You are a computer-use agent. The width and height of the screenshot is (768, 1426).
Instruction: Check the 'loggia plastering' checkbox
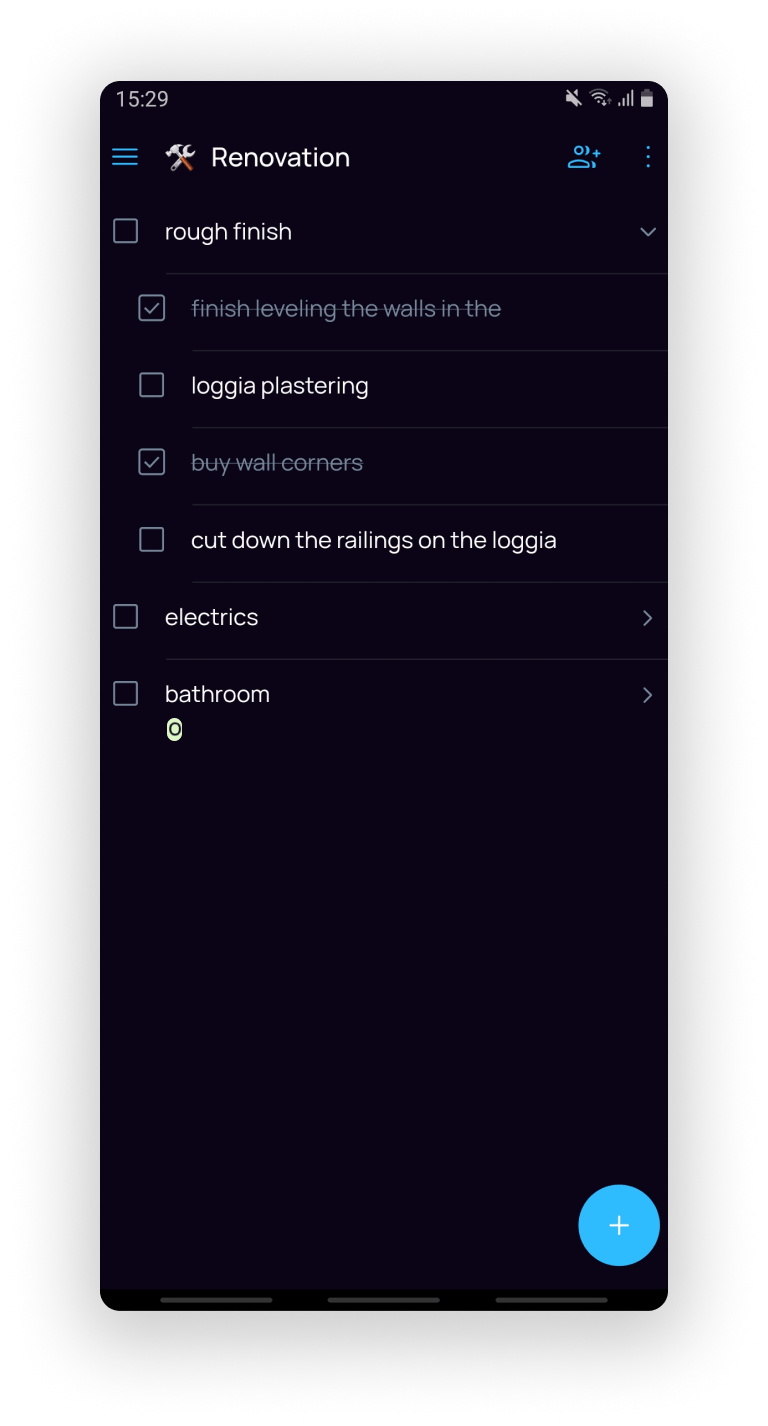151,385
